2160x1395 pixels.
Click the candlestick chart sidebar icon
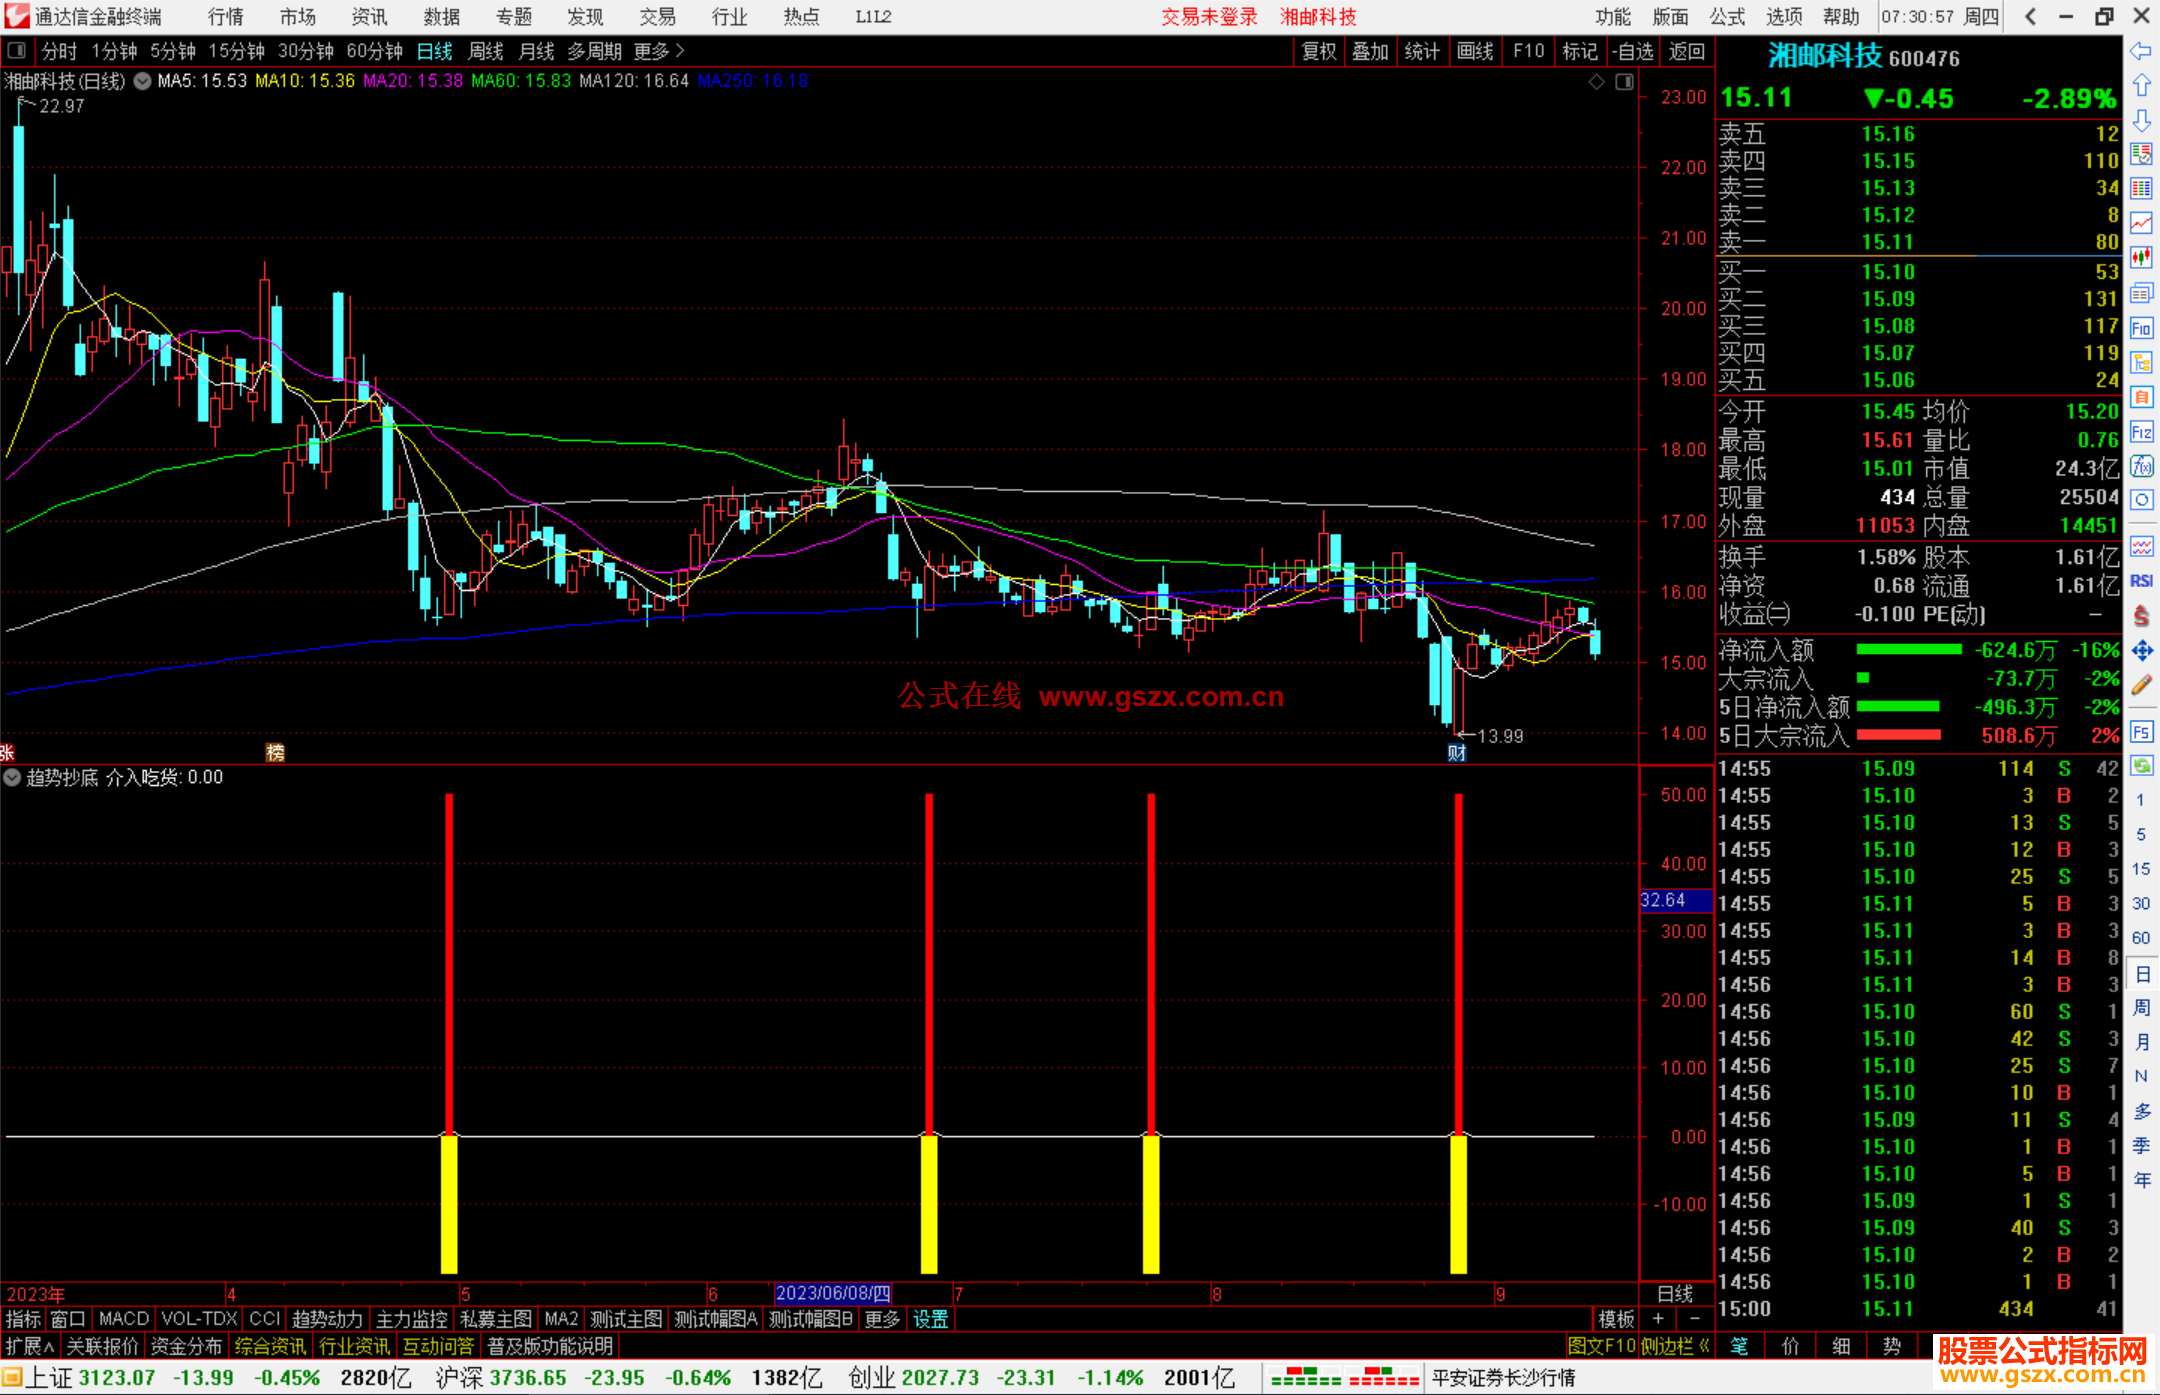coord(2141,258)
